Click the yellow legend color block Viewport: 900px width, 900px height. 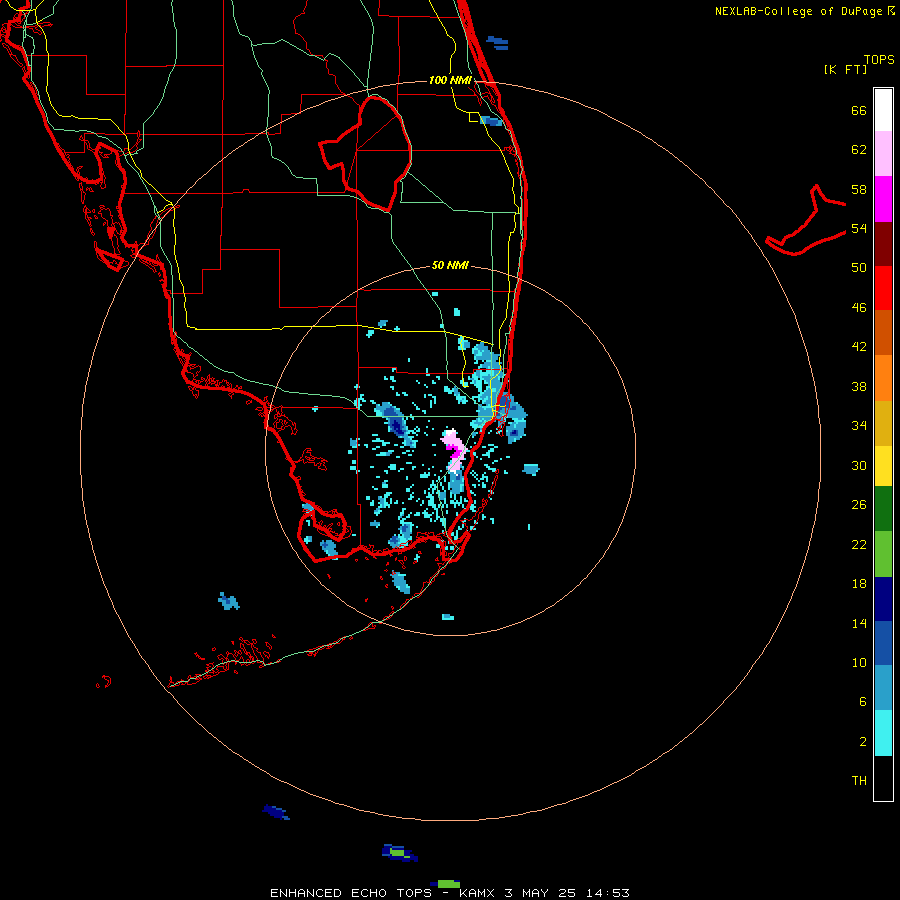883,466
